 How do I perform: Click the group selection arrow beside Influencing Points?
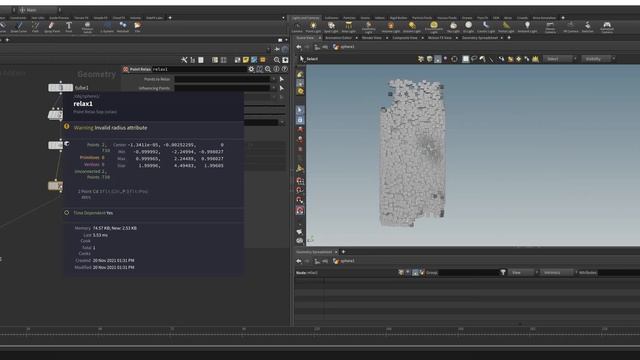coord(282,88)
